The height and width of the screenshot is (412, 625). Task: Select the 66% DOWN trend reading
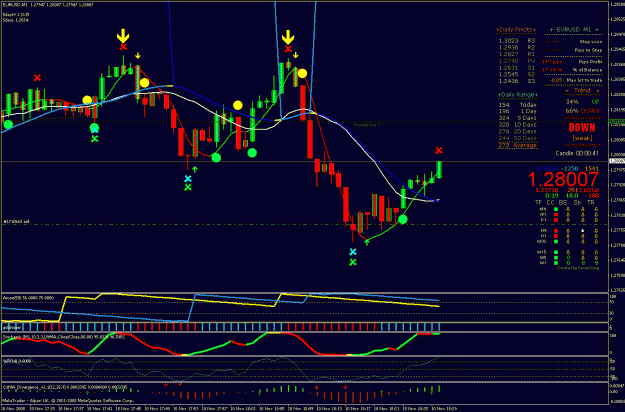(582, 111)
